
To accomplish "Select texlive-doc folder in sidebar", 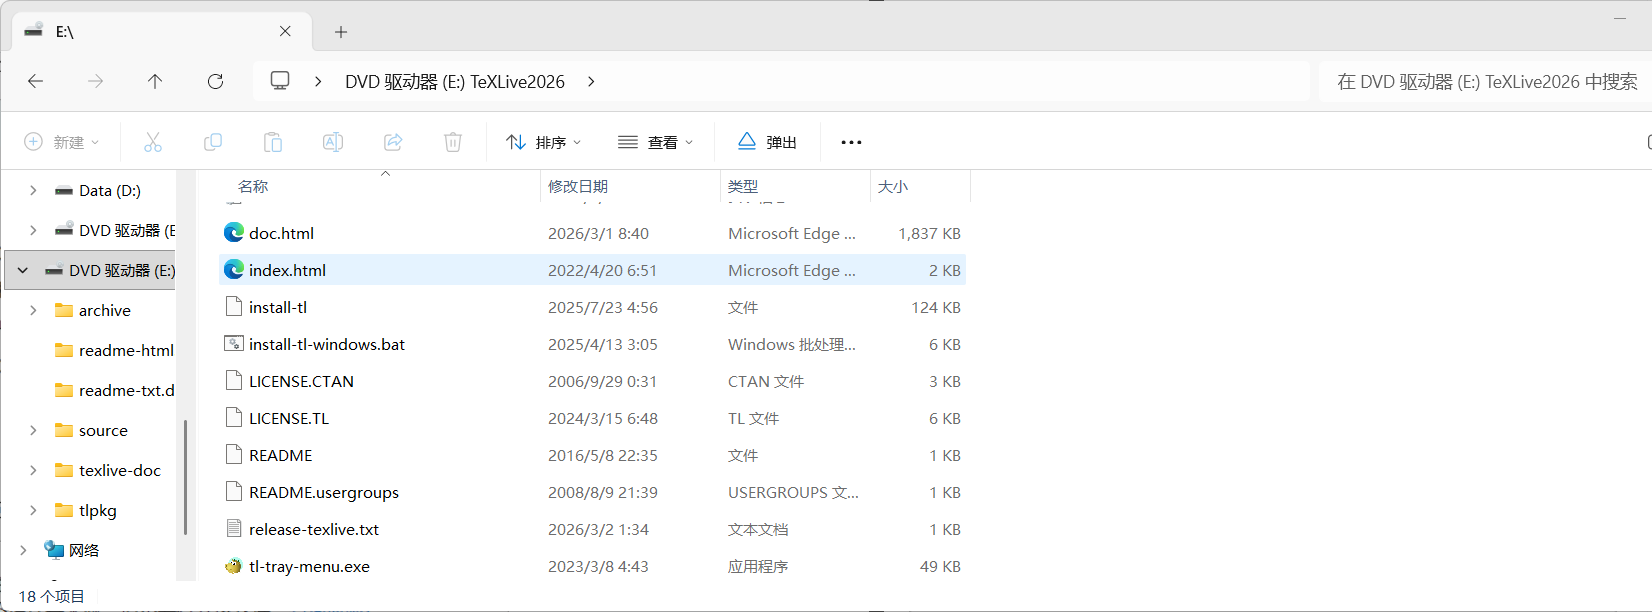I will click(120, 470).
